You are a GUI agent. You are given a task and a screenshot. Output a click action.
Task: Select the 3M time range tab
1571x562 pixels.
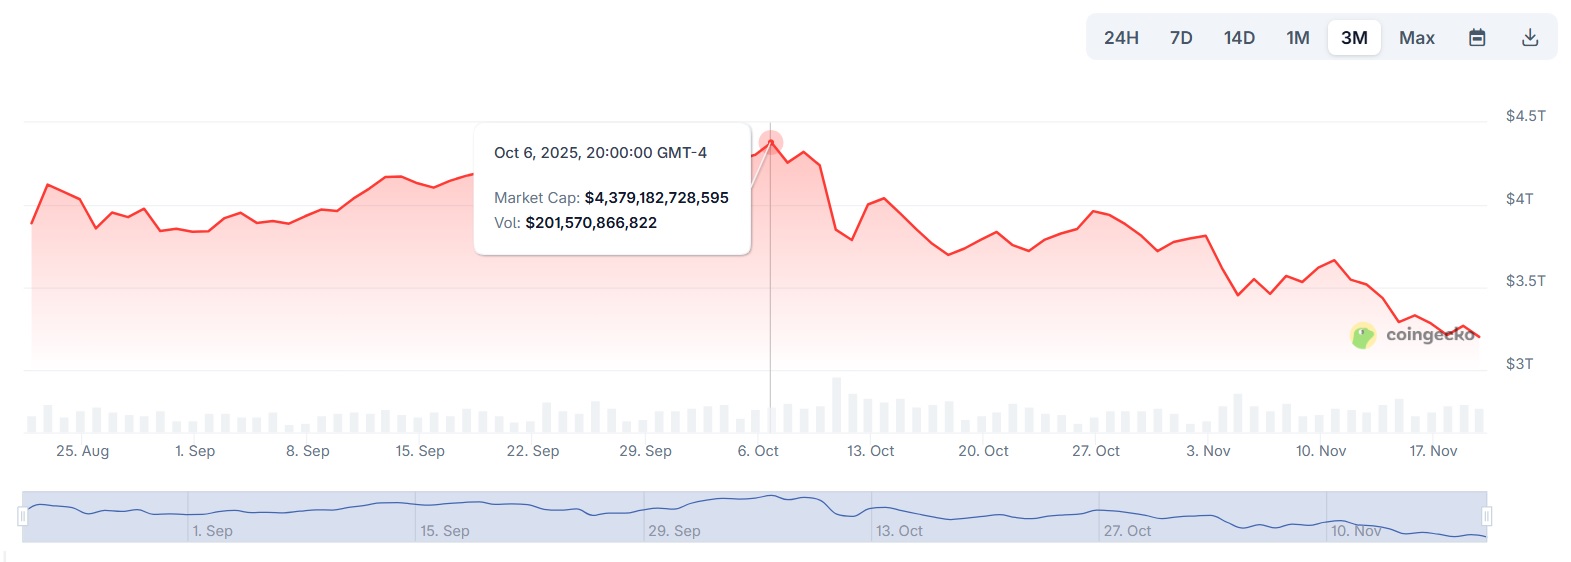(1354, 38)
